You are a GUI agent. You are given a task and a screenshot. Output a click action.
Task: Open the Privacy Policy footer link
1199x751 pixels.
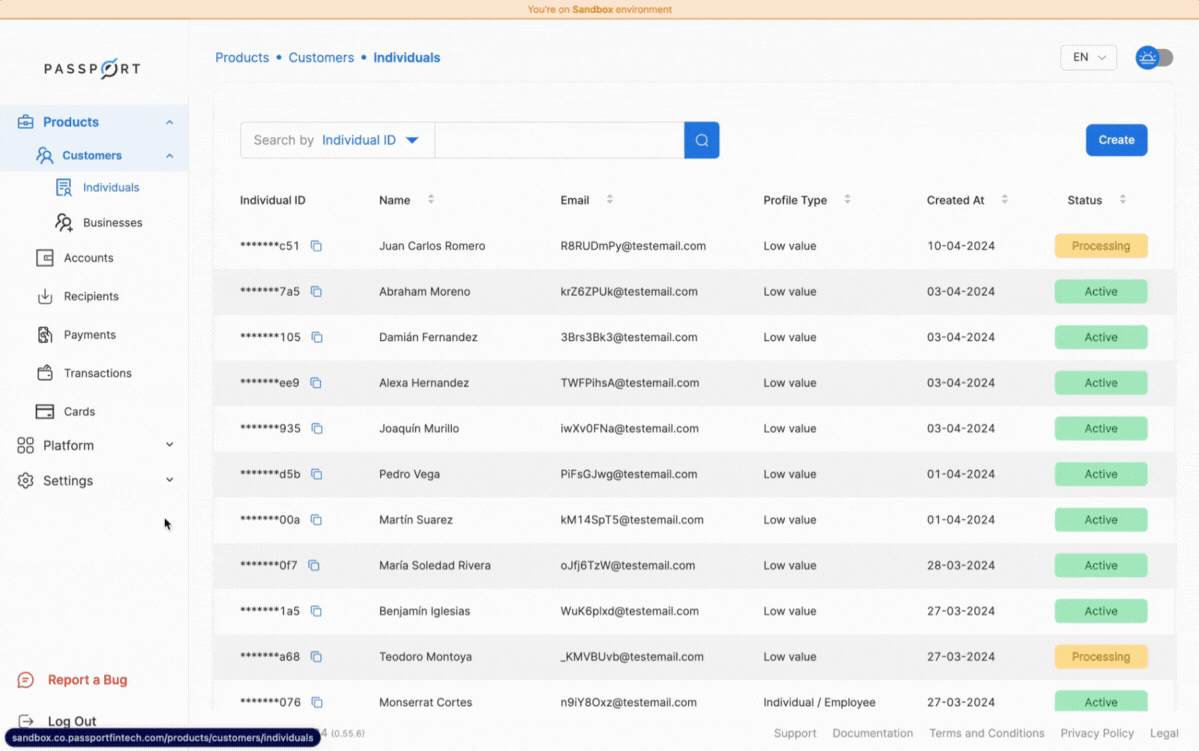point(1097,733)
